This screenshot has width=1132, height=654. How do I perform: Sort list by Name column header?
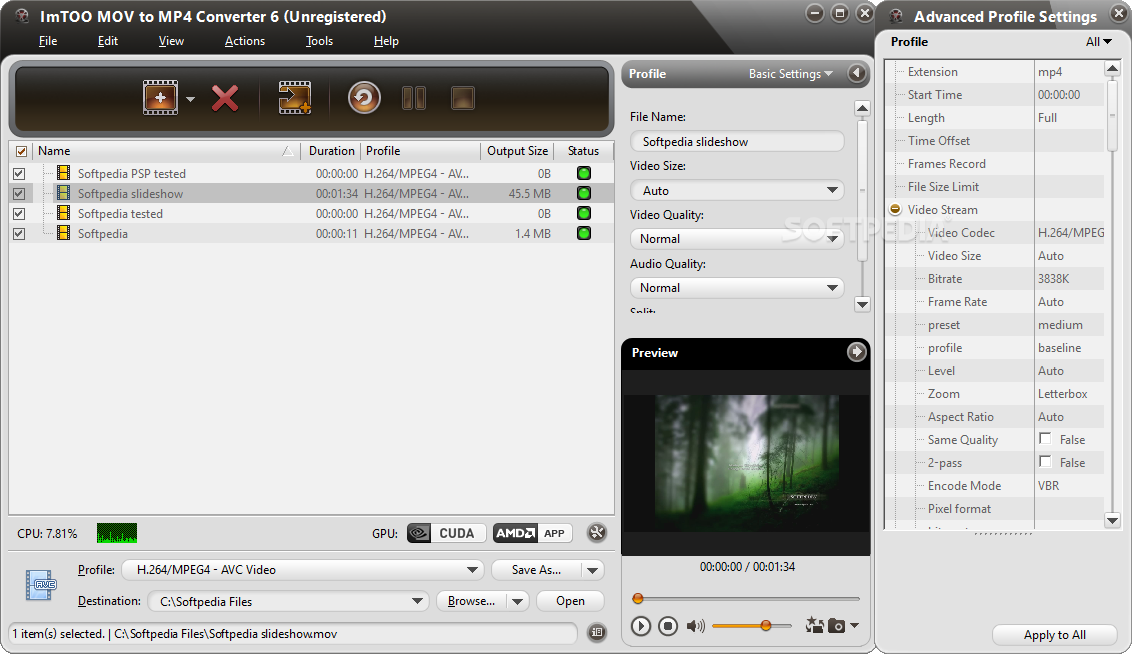tap(166, 151)
